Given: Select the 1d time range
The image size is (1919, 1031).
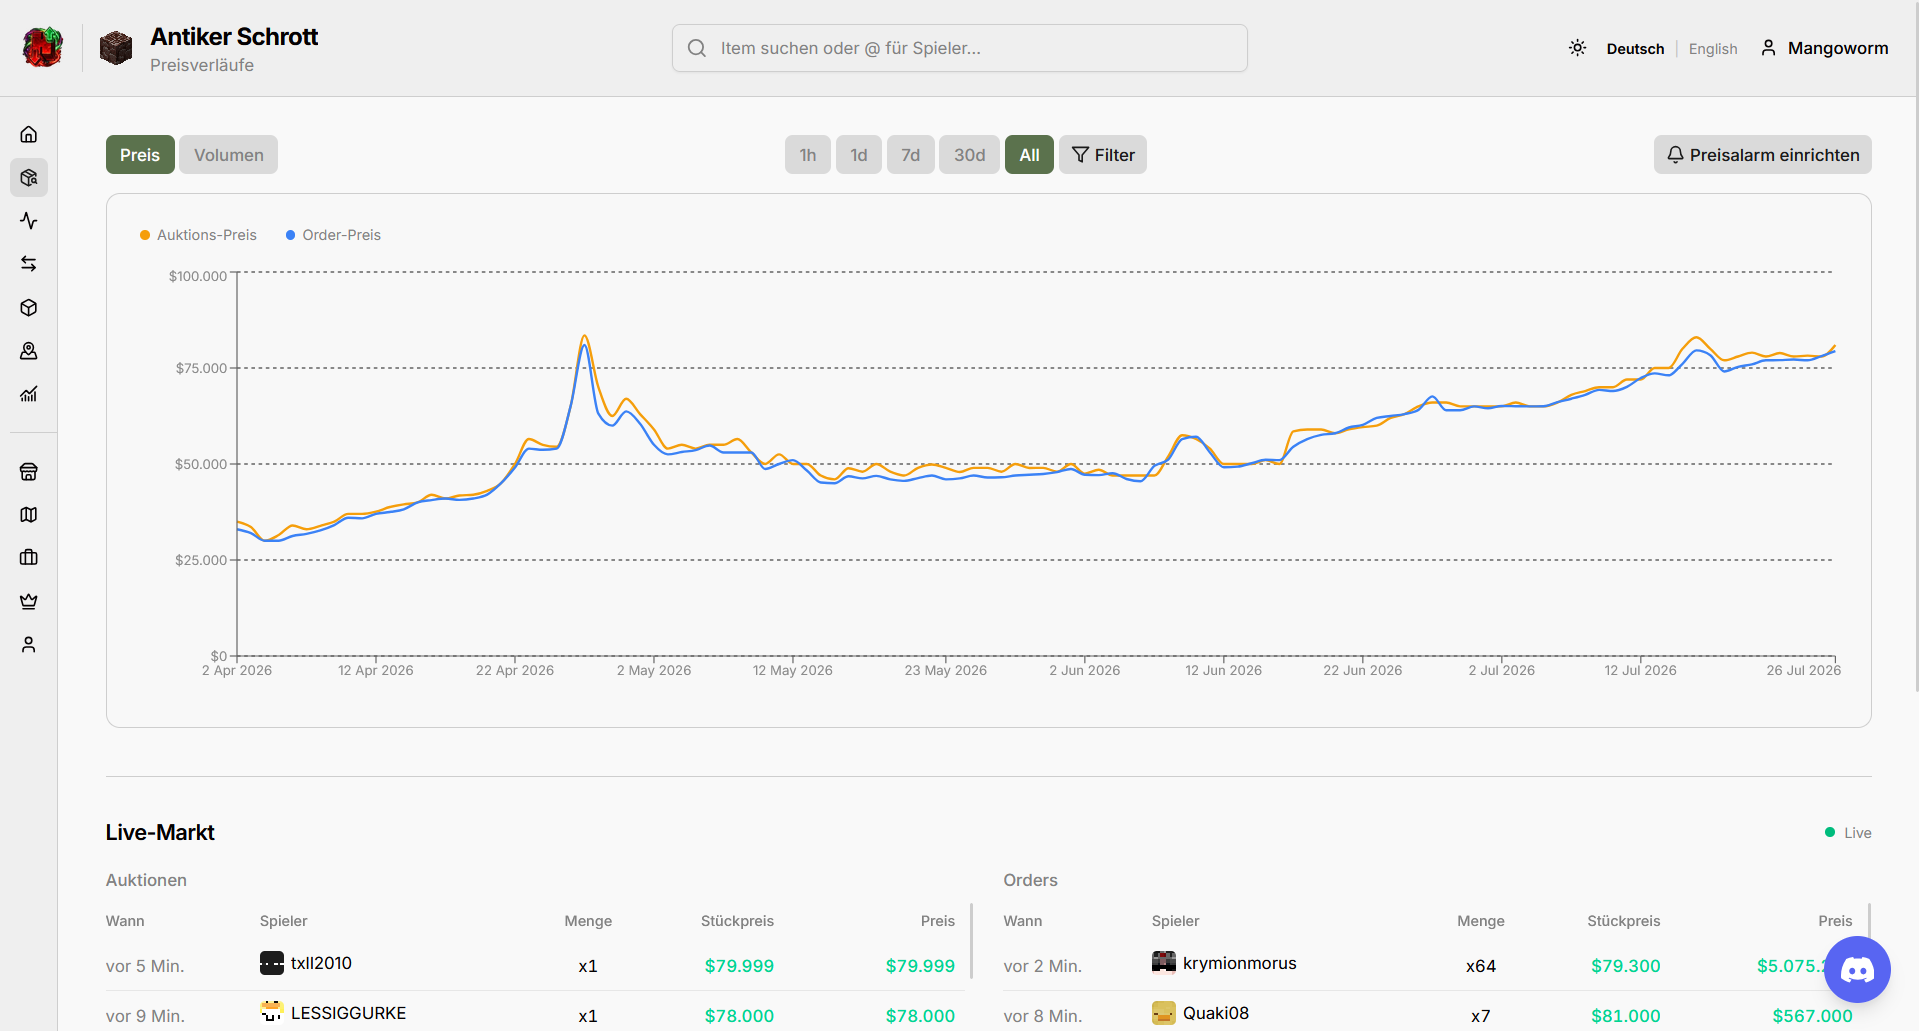Looking at the screenshot, I should 859,155.
